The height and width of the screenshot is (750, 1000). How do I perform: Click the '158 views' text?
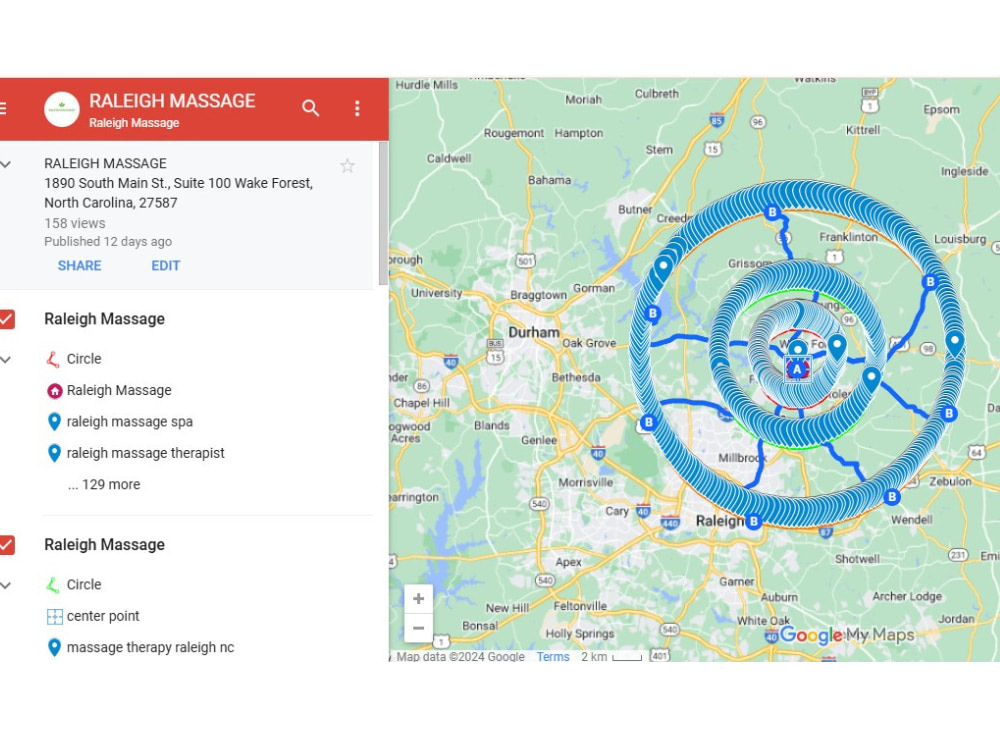pos(75,223)
